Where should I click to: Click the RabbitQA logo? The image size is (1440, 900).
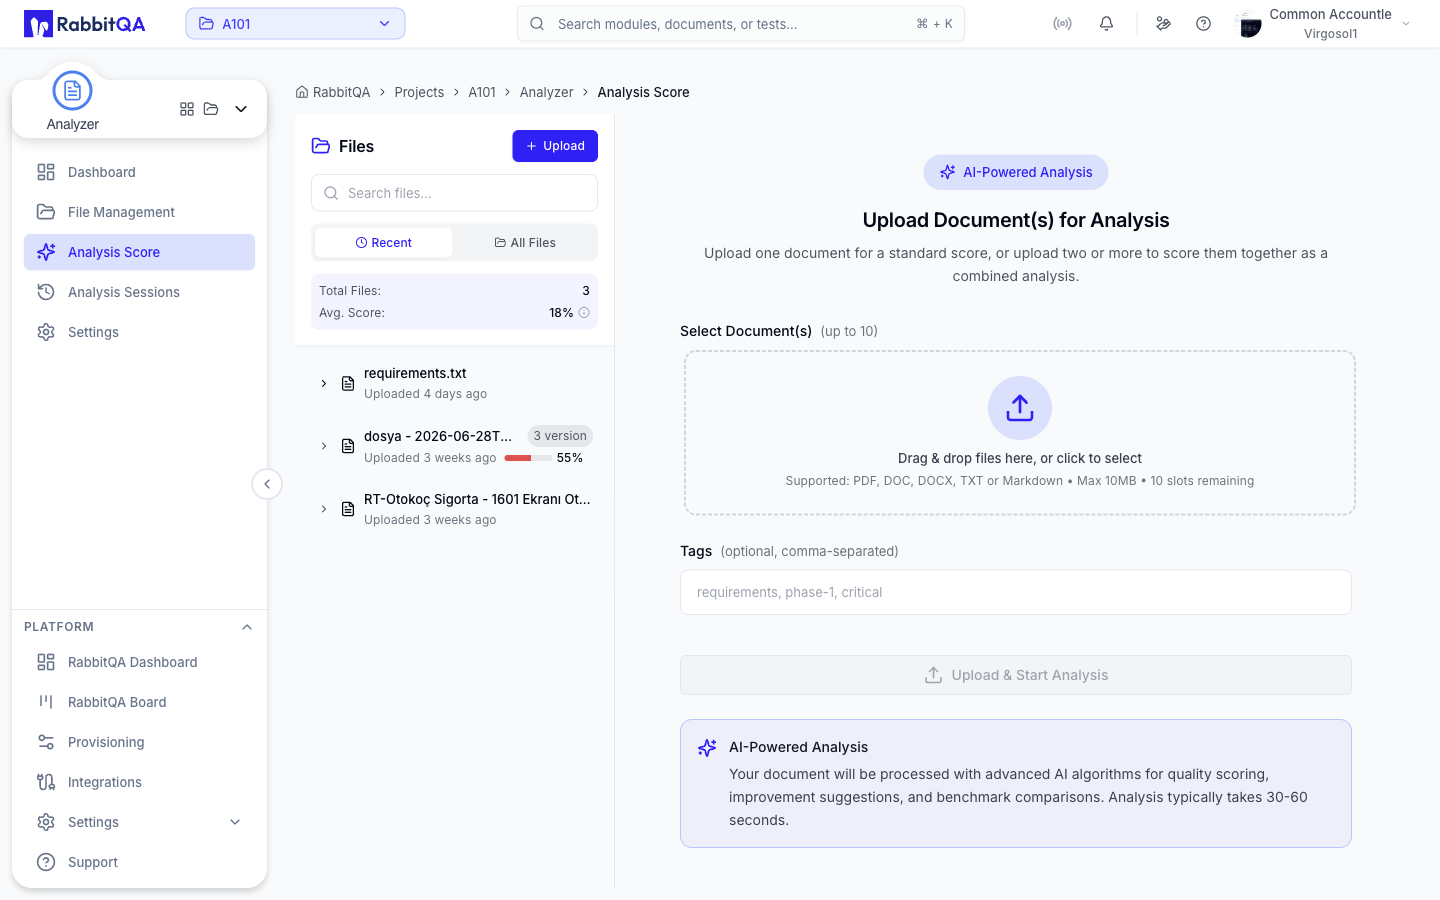click(85, 24)
